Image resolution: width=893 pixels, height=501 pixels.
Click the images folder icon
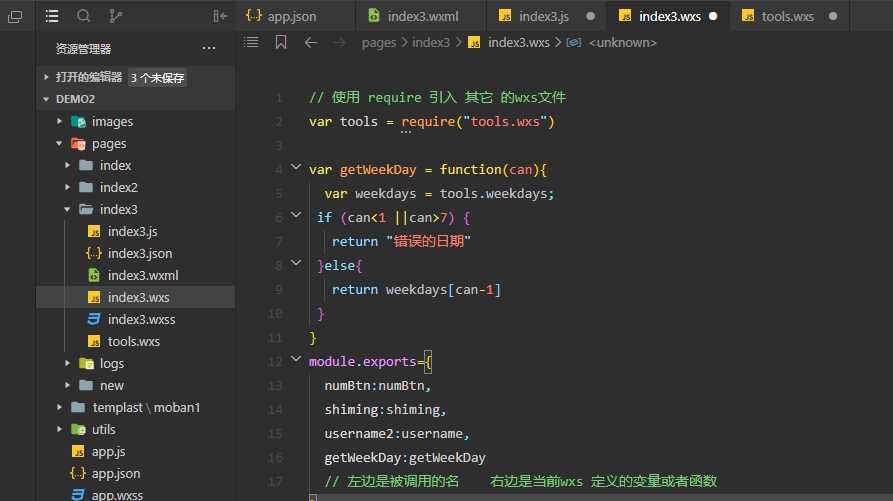pos(79,121)
